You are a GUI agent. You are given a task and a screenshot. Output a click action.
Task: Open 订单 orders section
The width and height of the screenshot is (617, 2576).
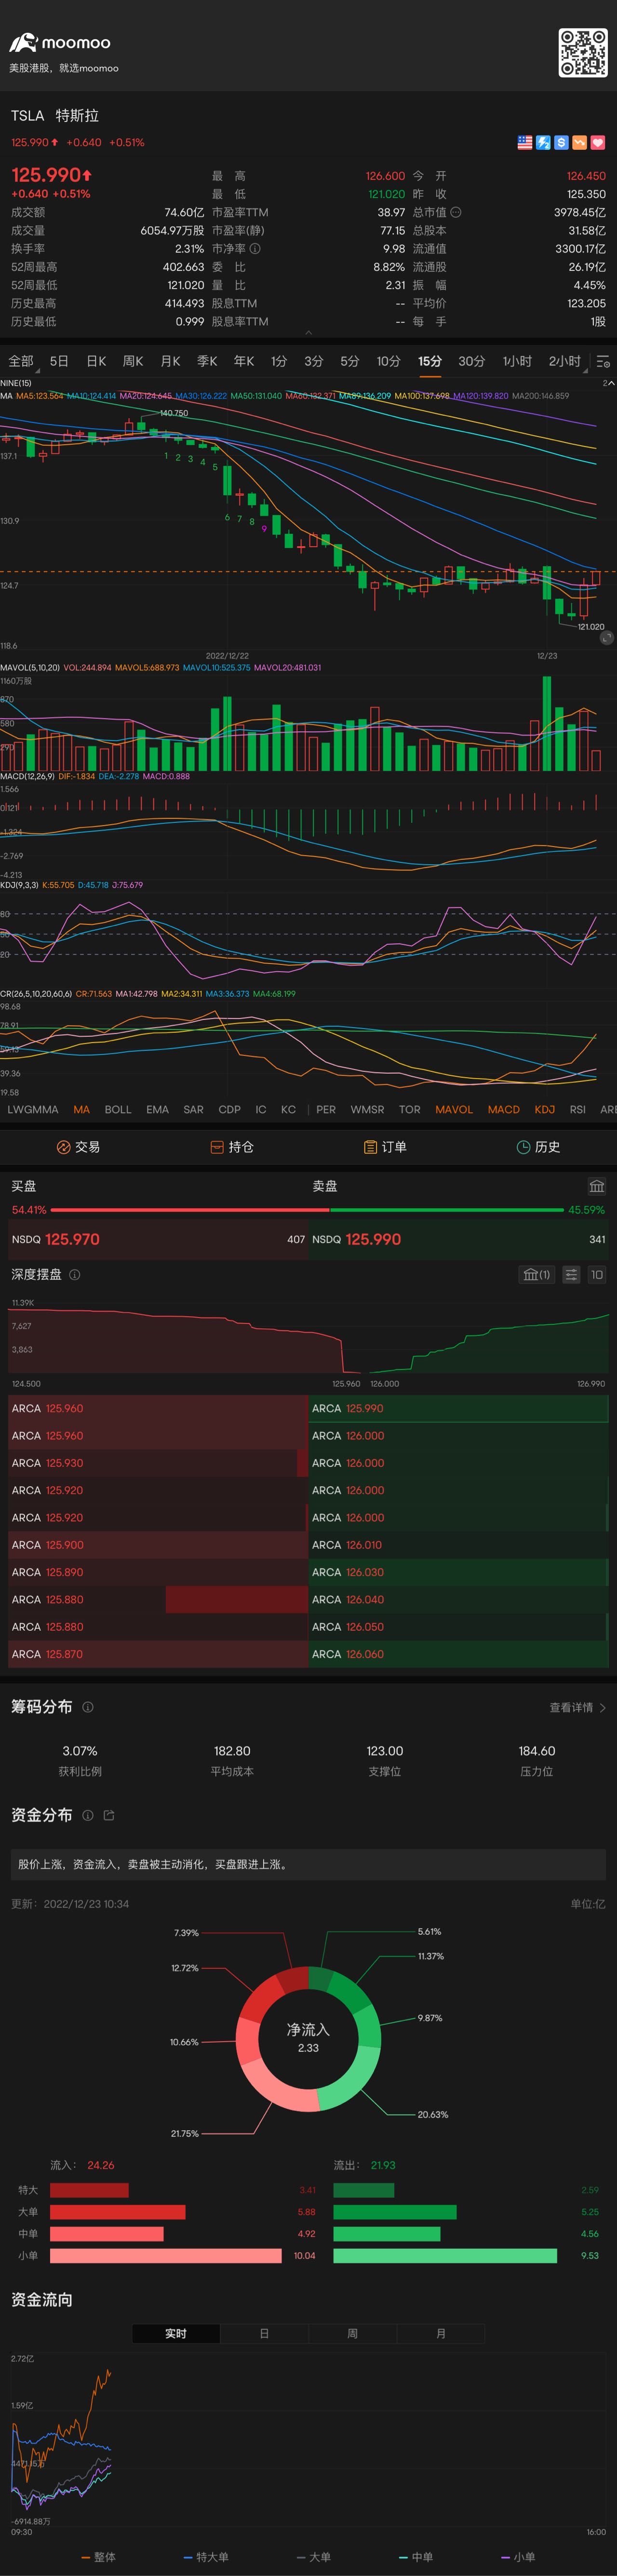[385, 1147]
